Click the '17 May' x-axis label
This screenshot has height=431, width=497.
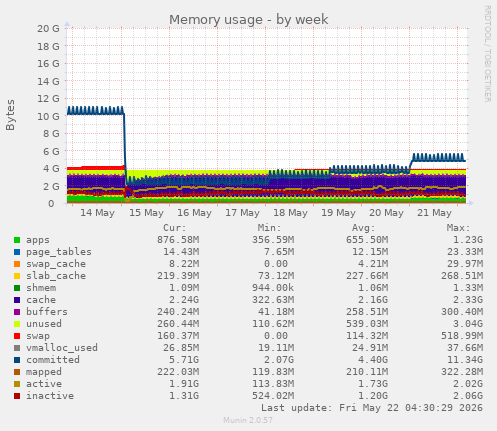point(242,213)
